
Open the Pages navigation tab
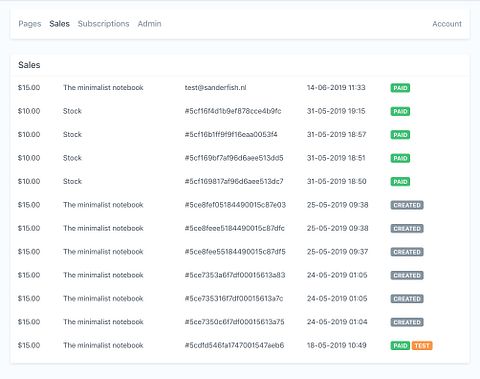(x=30, y=24)
